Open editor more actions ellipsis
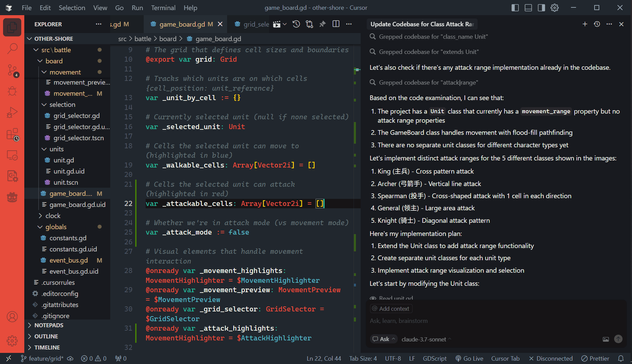This screenshot has height=364, width=632. tap(349, 24)
